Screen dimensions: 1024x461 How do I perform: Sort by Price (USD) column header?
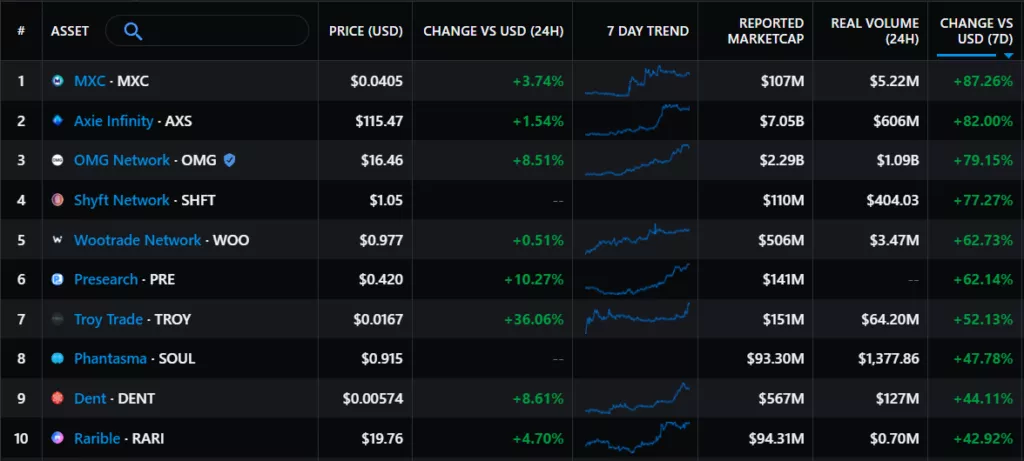(x=365, y=31)
